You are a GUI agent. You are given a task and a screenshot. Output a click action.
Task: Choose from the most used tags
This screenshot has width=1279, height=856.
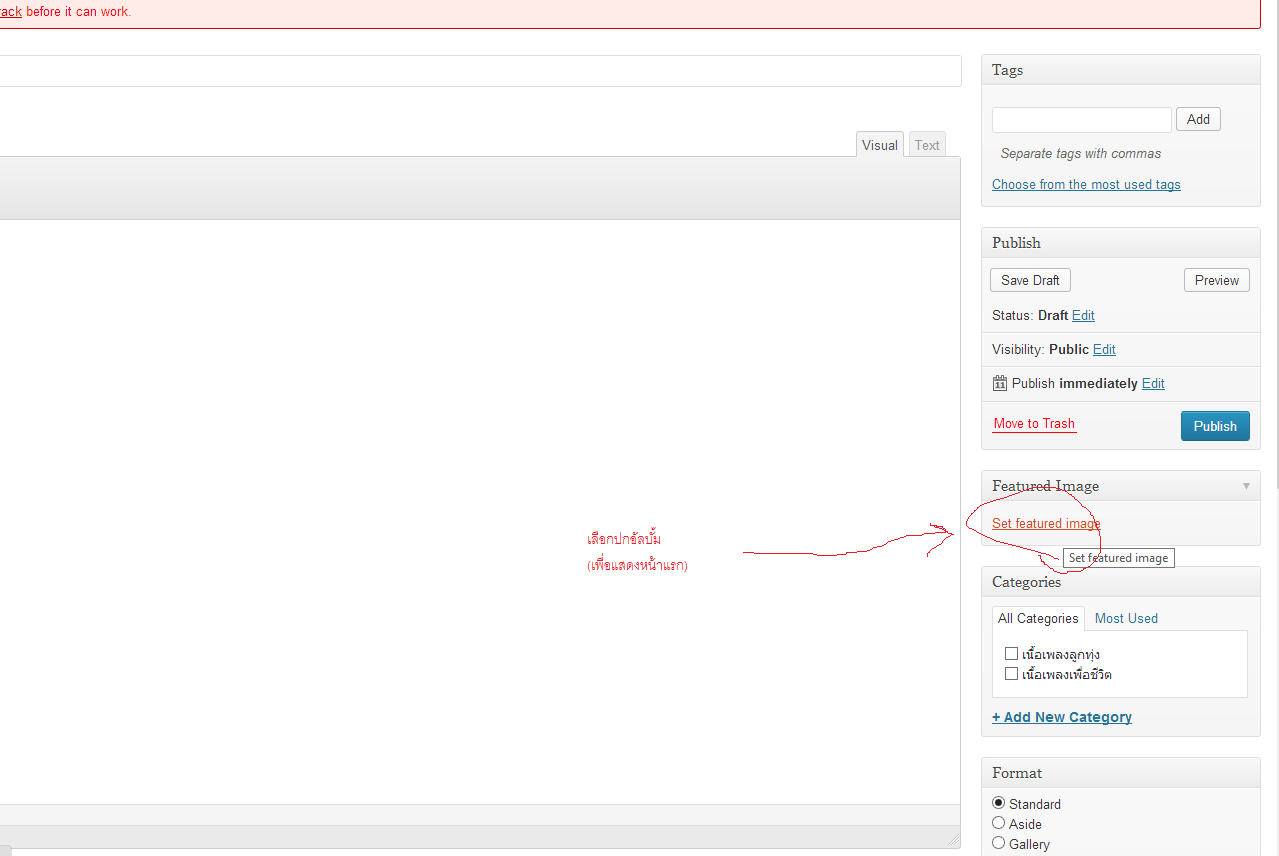pyautogui.click(x=1086, y=184)
